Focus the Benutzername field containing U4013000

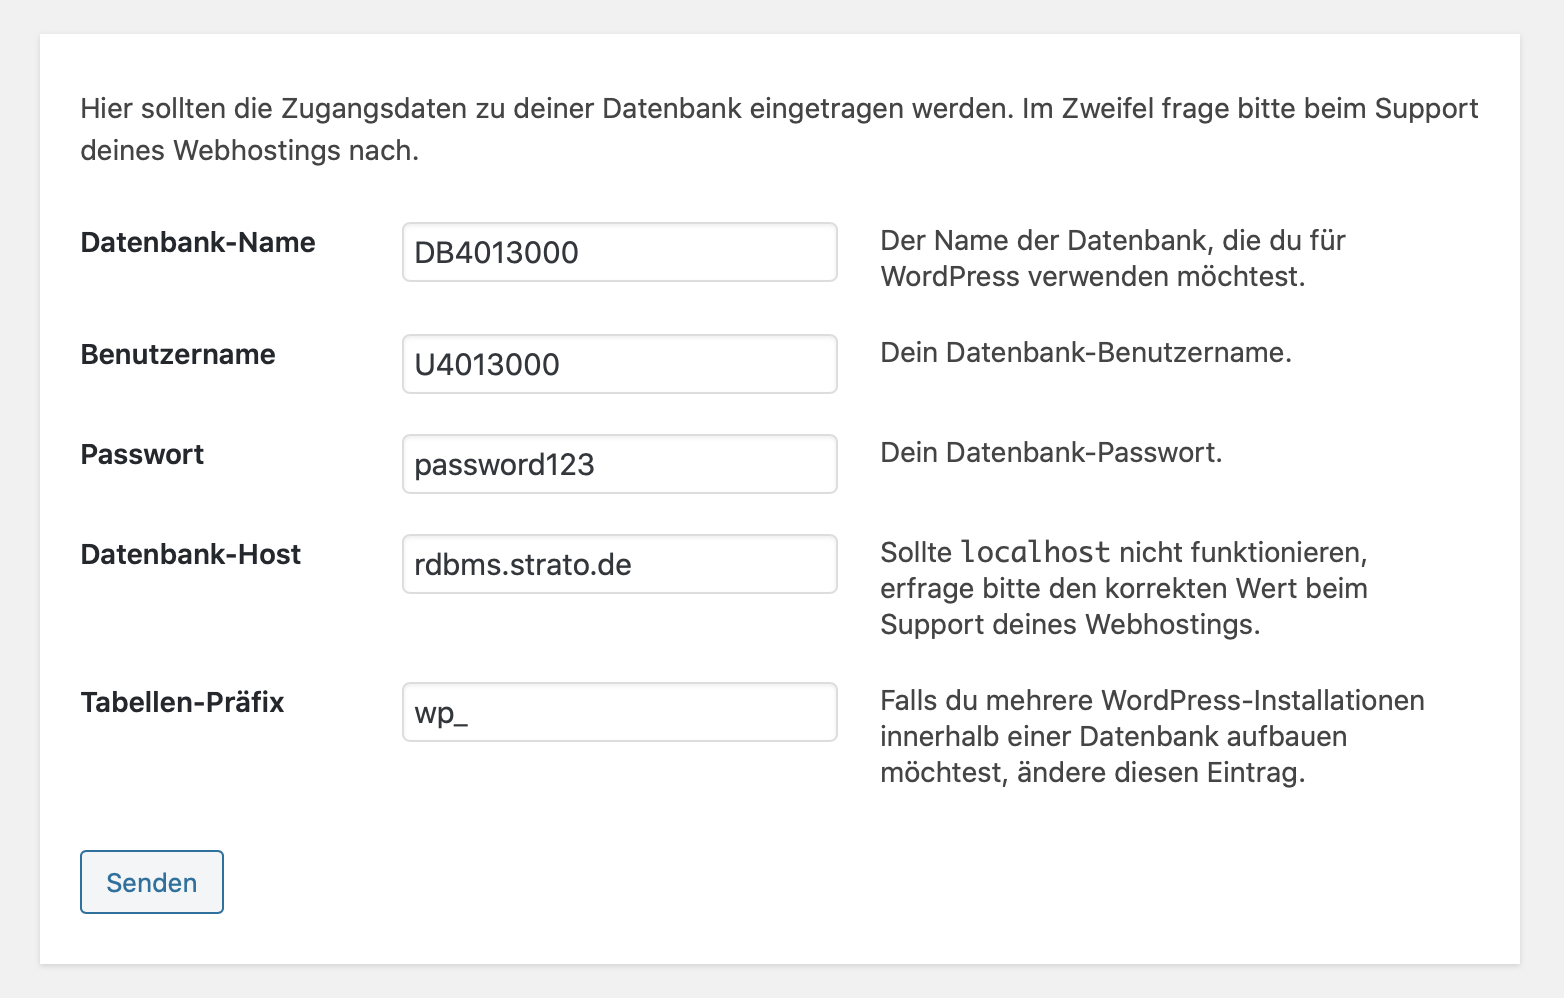(619, 364)
